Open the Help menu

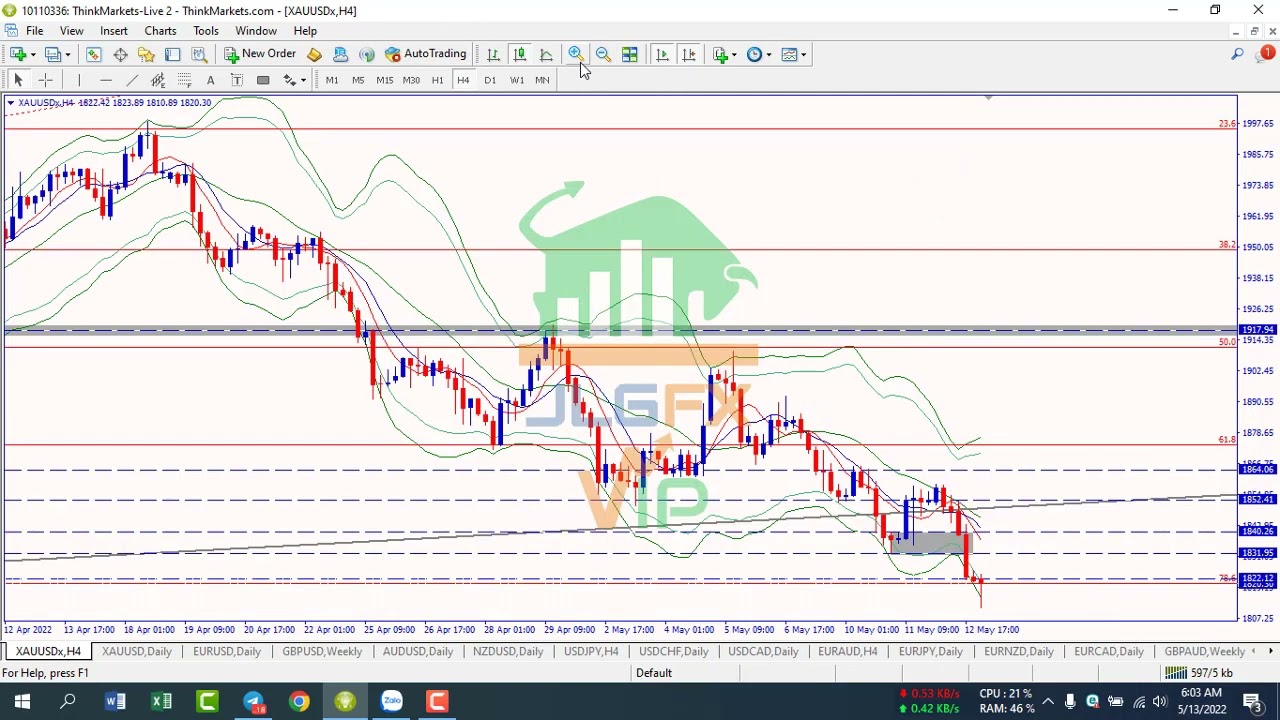(305, 31)
